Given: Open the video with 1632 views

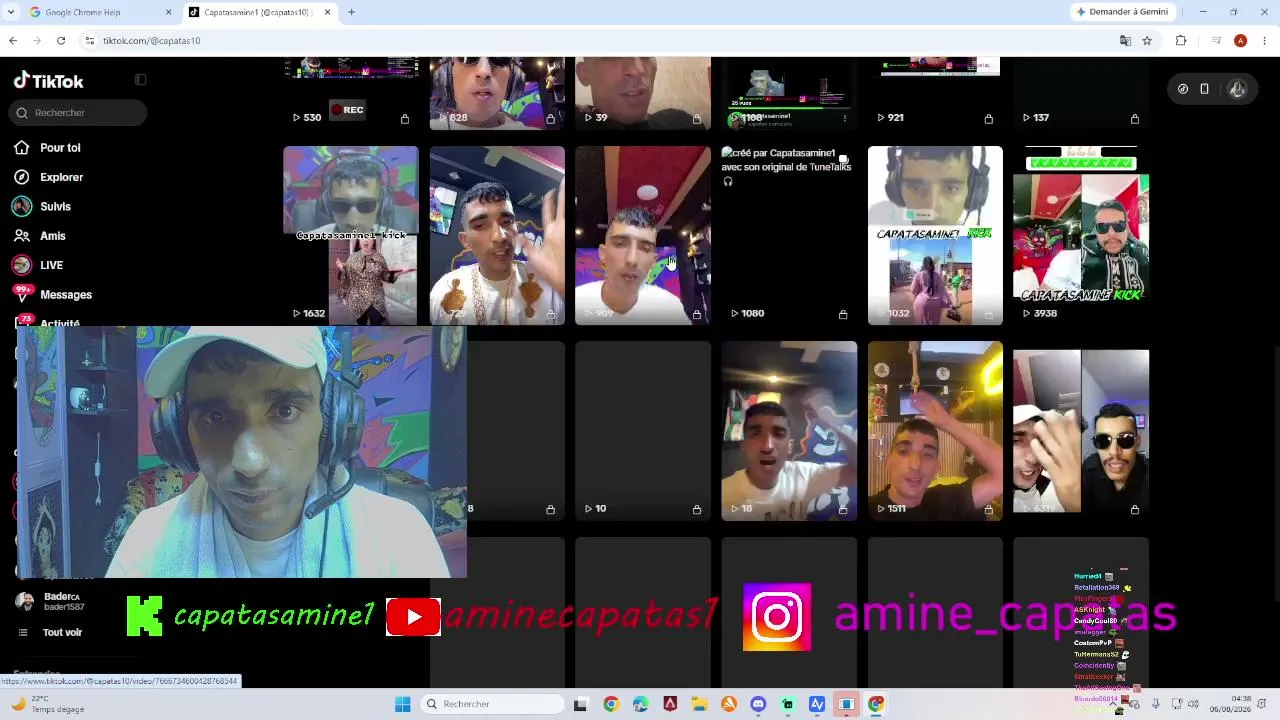Looking at the screenshot, I should tap(351, 236).
